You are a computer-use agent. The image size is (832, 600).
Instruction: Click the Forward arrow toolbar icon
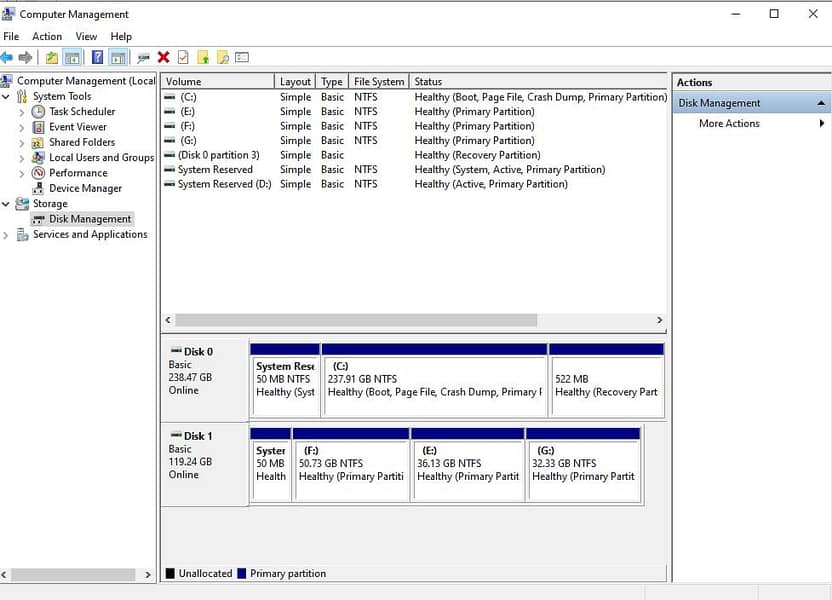(x=25, y=57)
